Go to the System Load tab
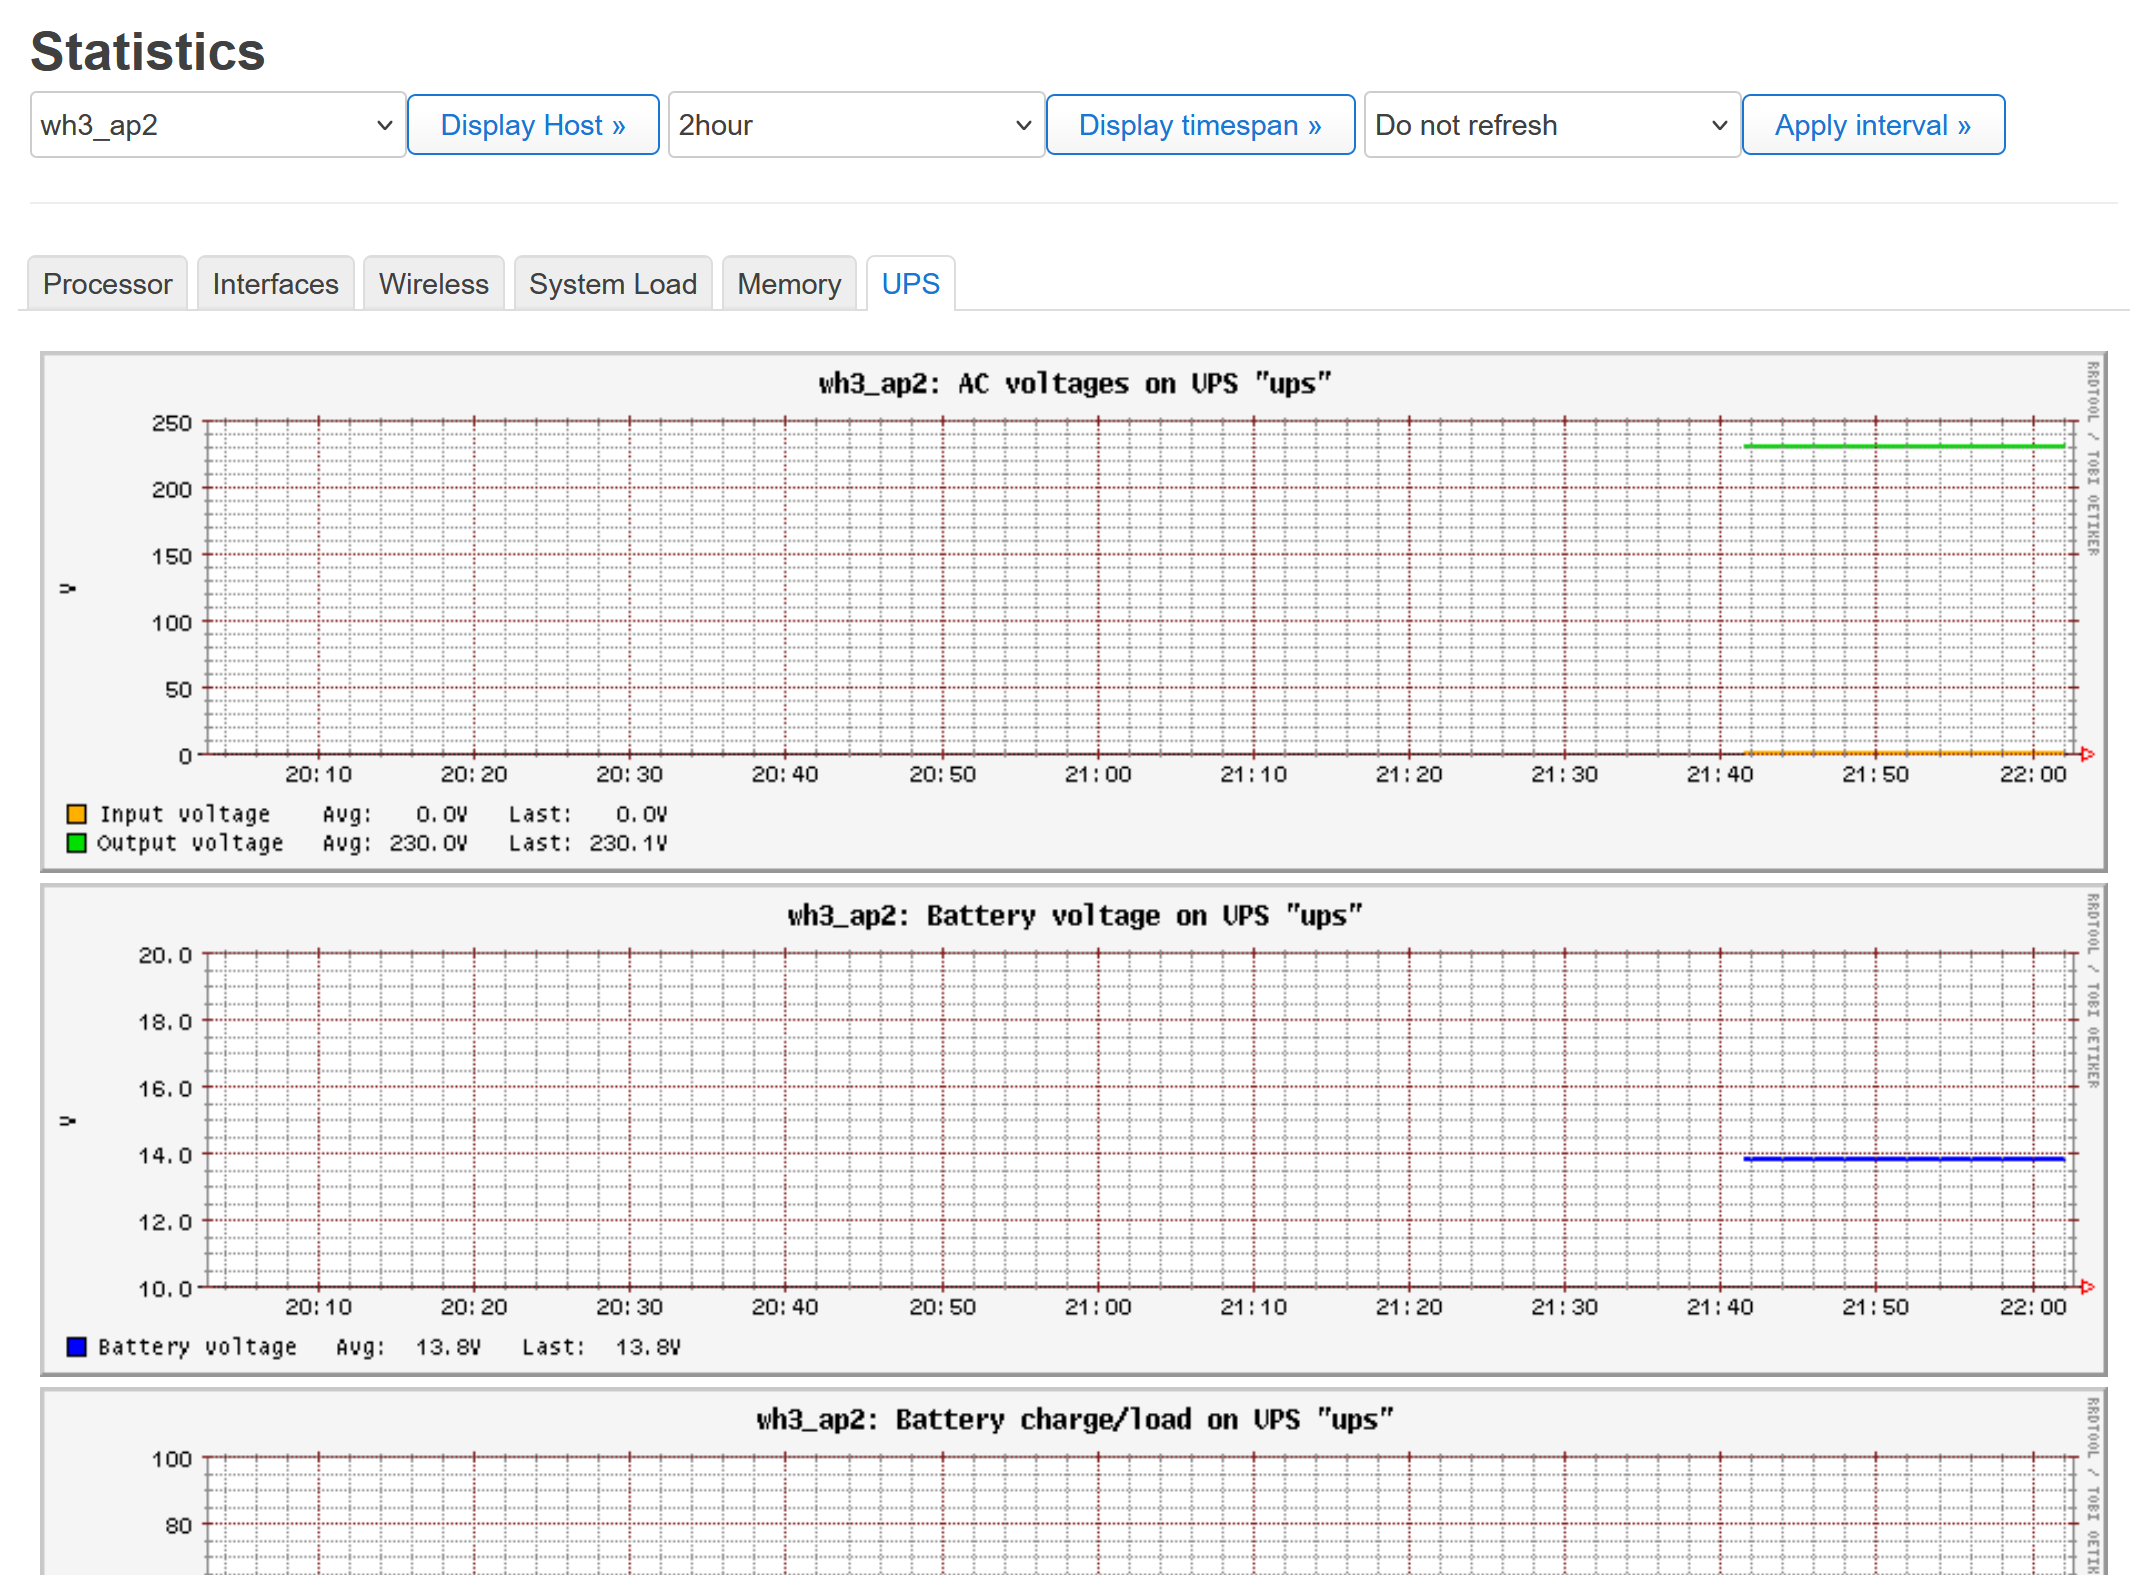This screenshot has width=2153, height=1575. point(612,284)
